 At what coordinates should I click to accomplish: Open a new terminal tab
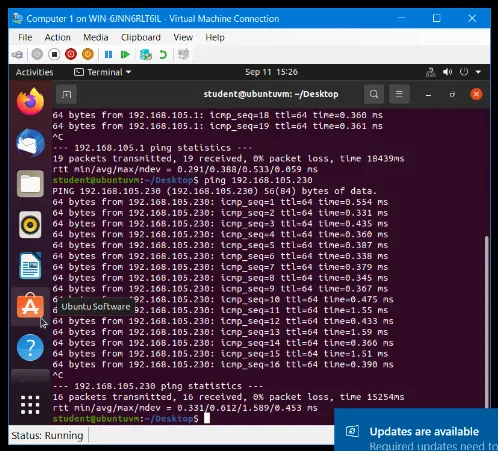67,94
